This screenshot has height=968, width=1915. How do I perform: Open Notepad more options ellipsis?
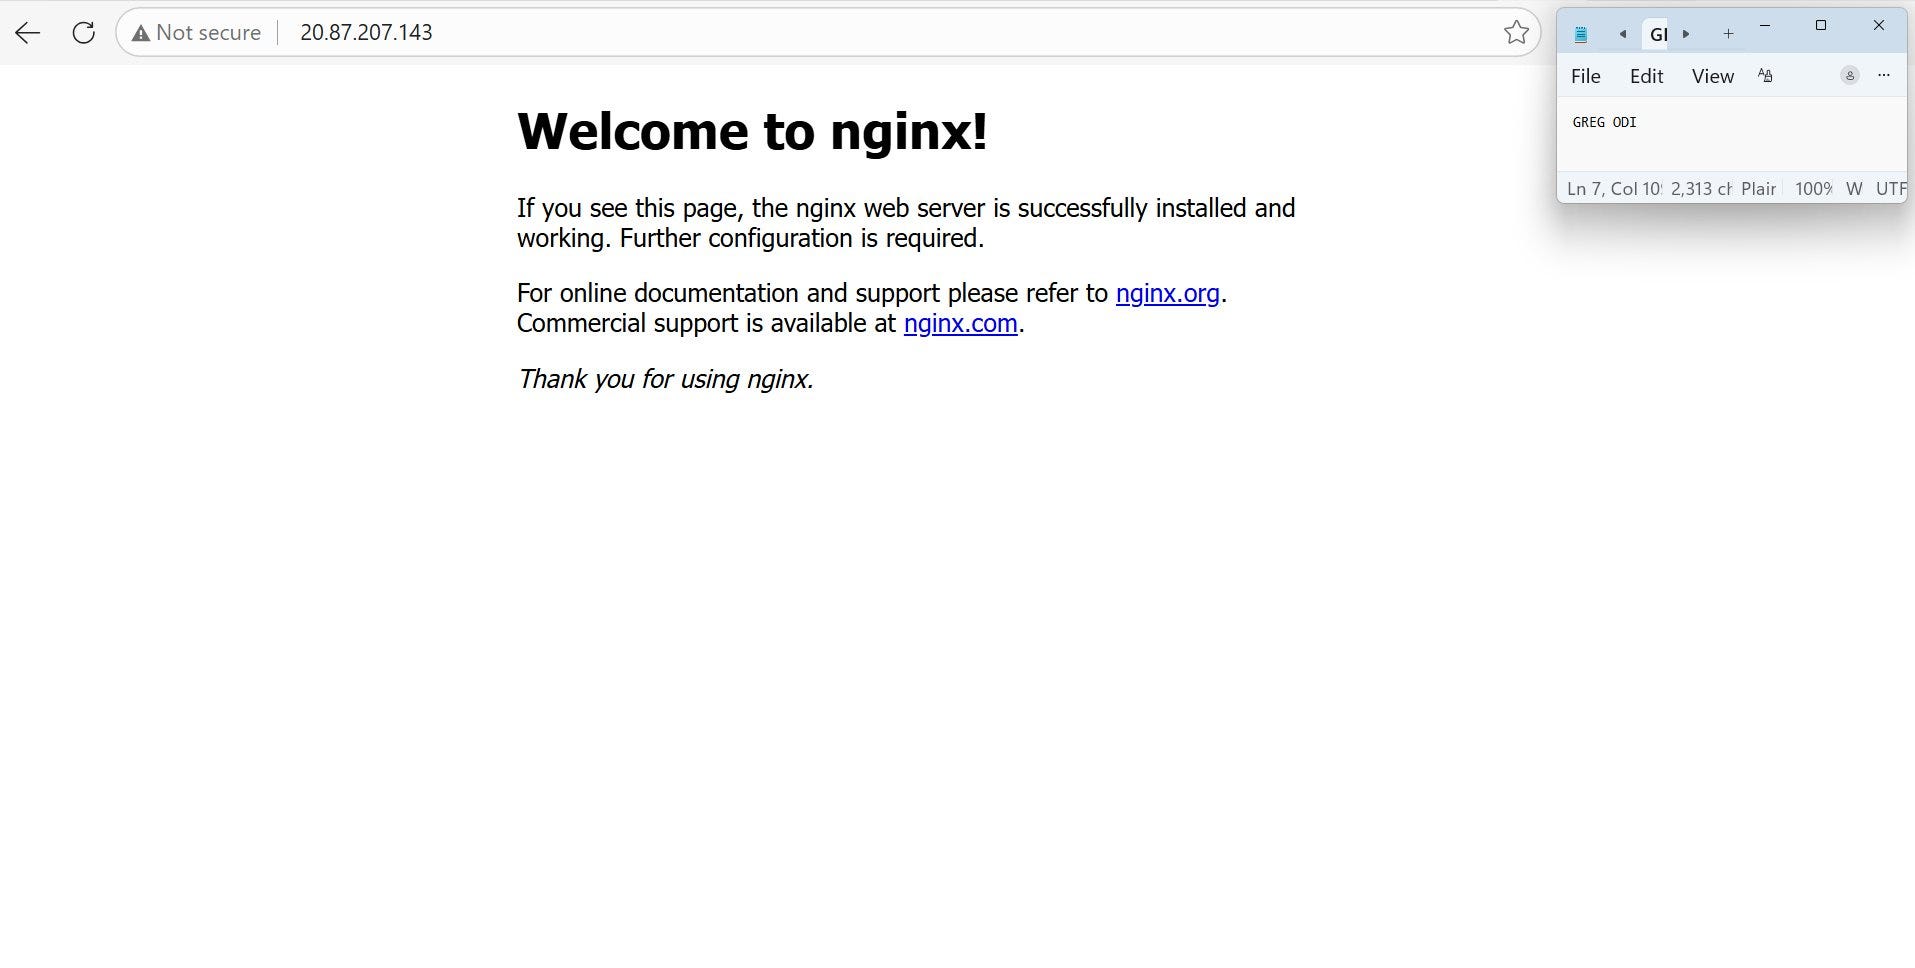tap(1884, 76)
